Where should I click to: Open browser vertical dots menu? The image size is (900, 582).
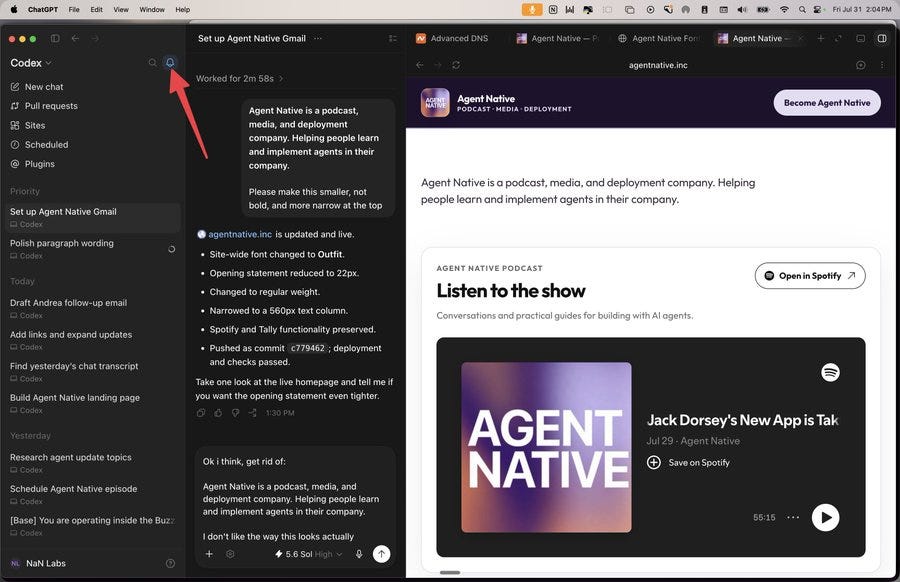tap(882, 65)
